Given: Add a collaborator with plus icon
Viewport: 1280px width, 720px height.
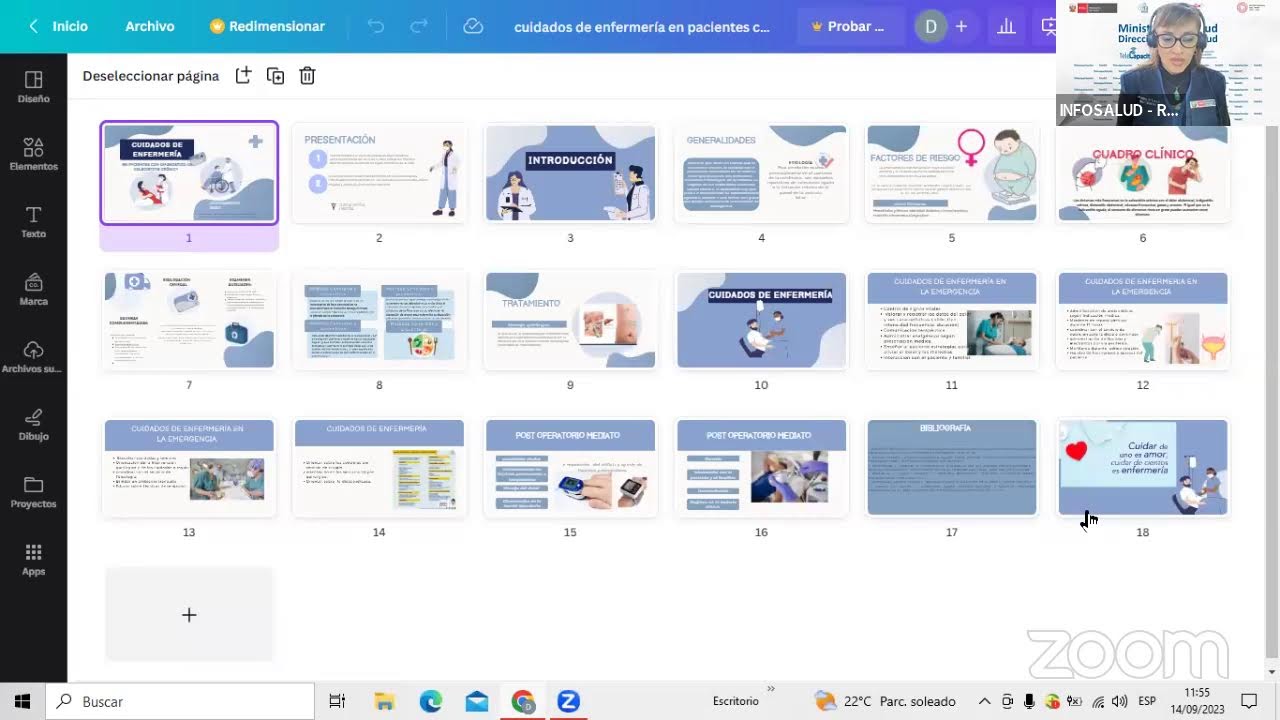Looking at the screenshot, I should pos(961,26).
